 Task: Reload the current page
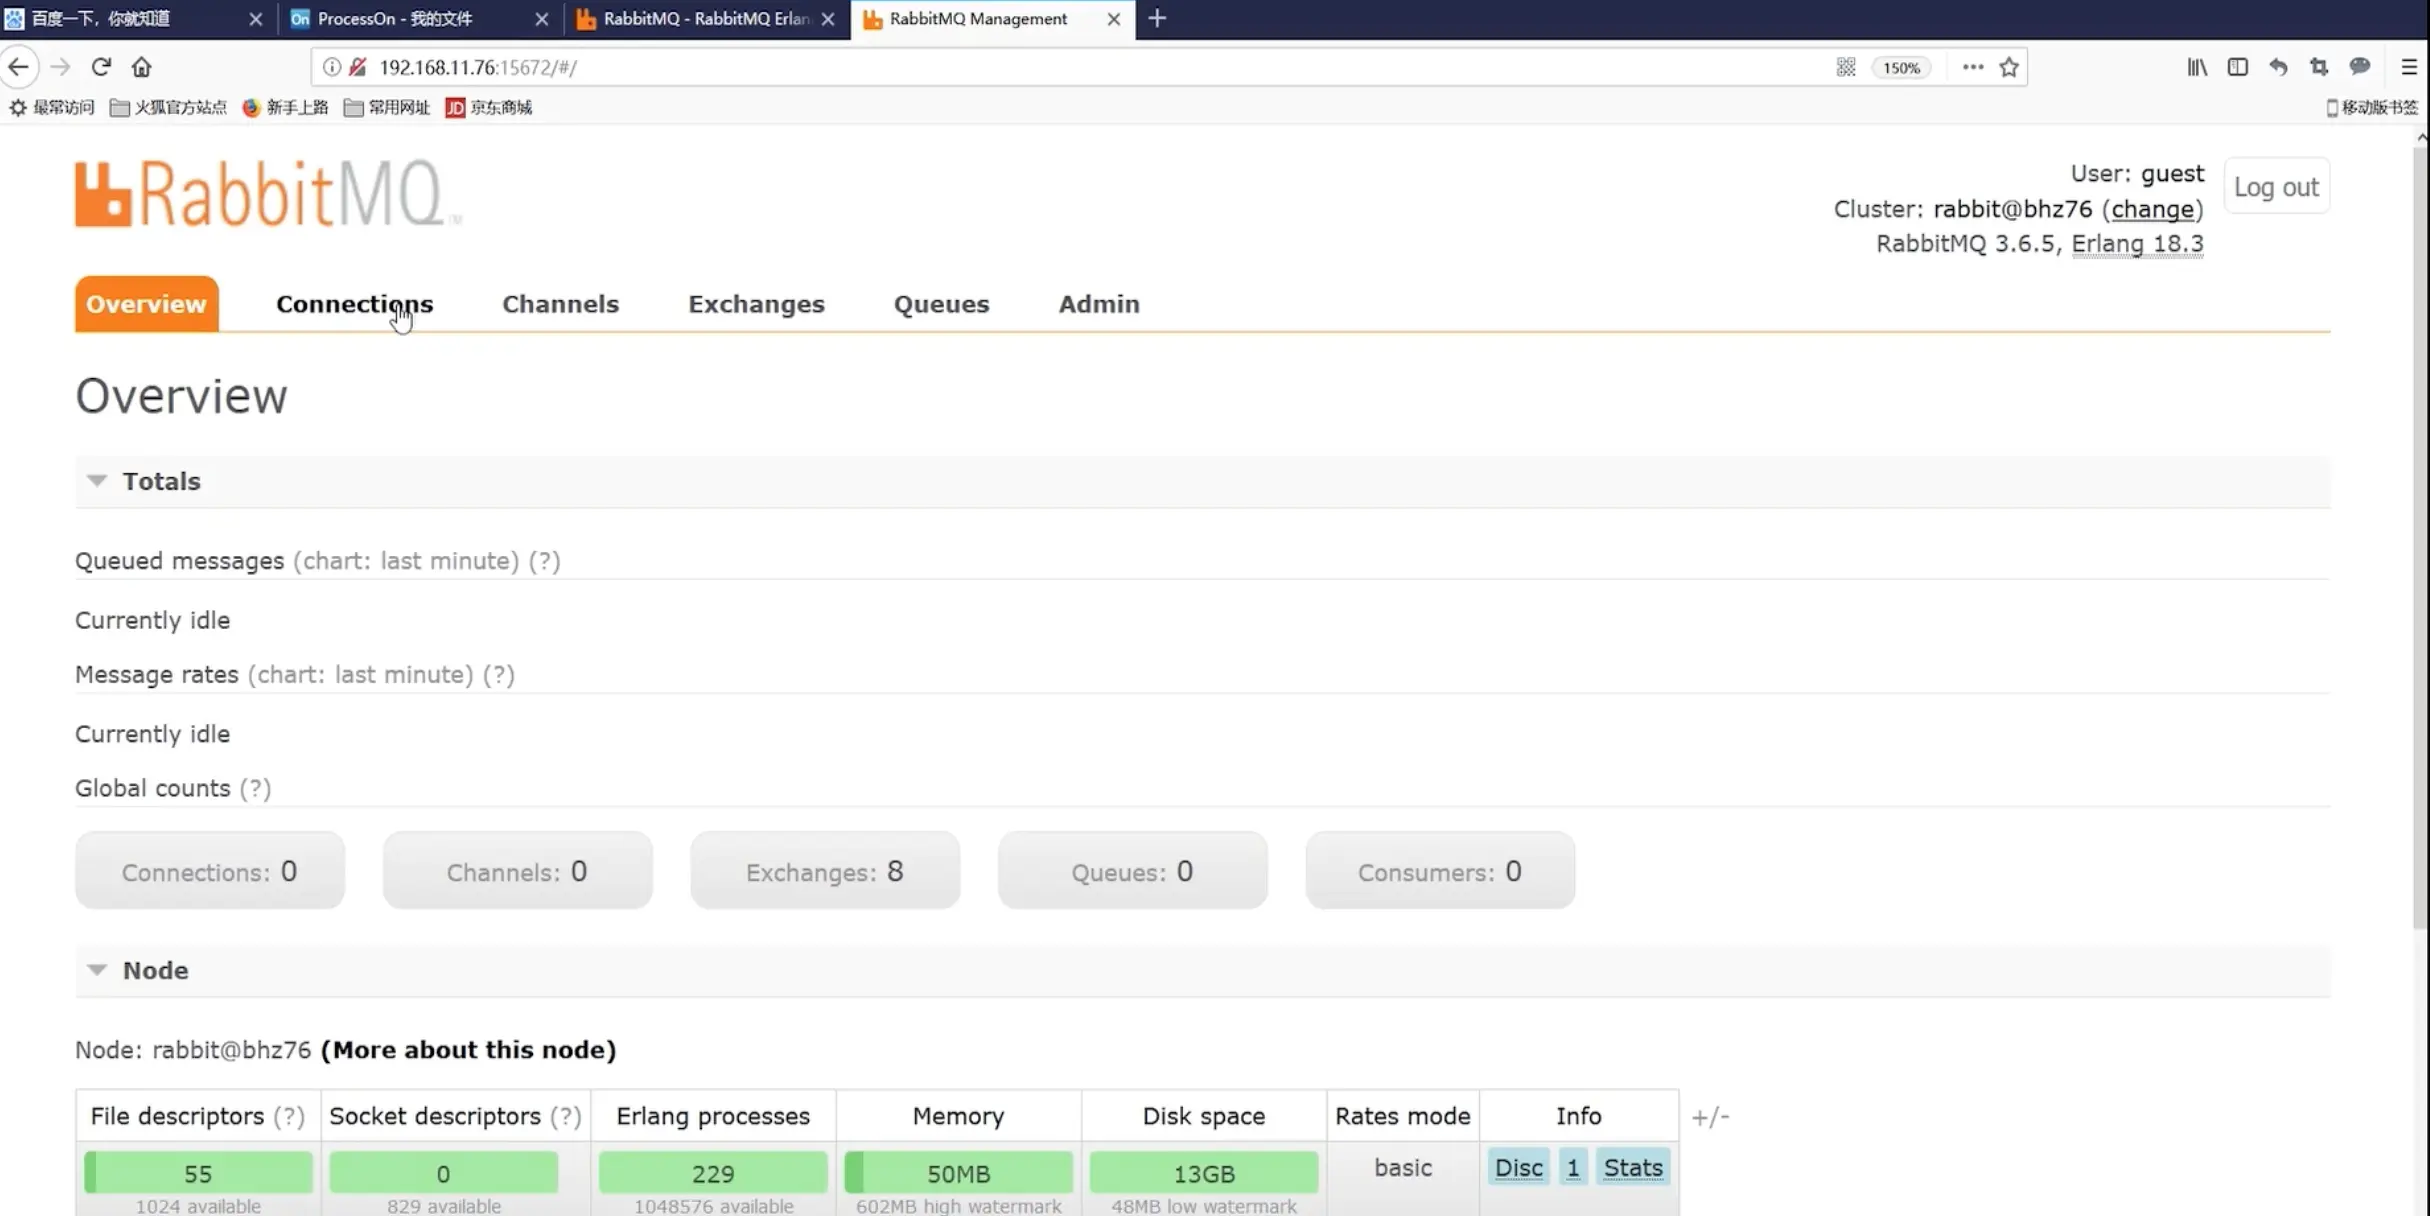(101, 67)
